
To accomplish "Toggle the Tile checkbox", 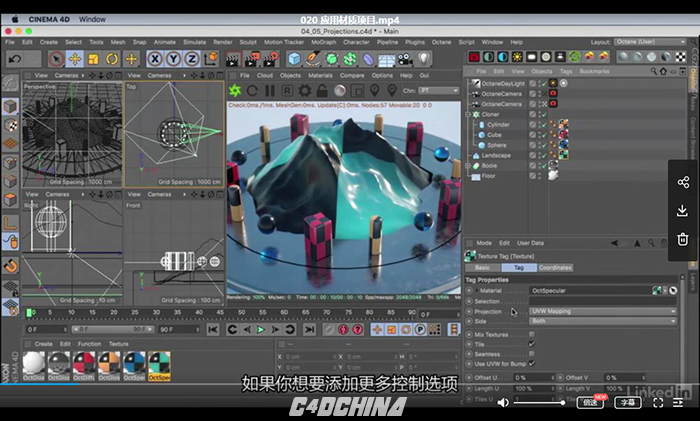I will (532, 344).
